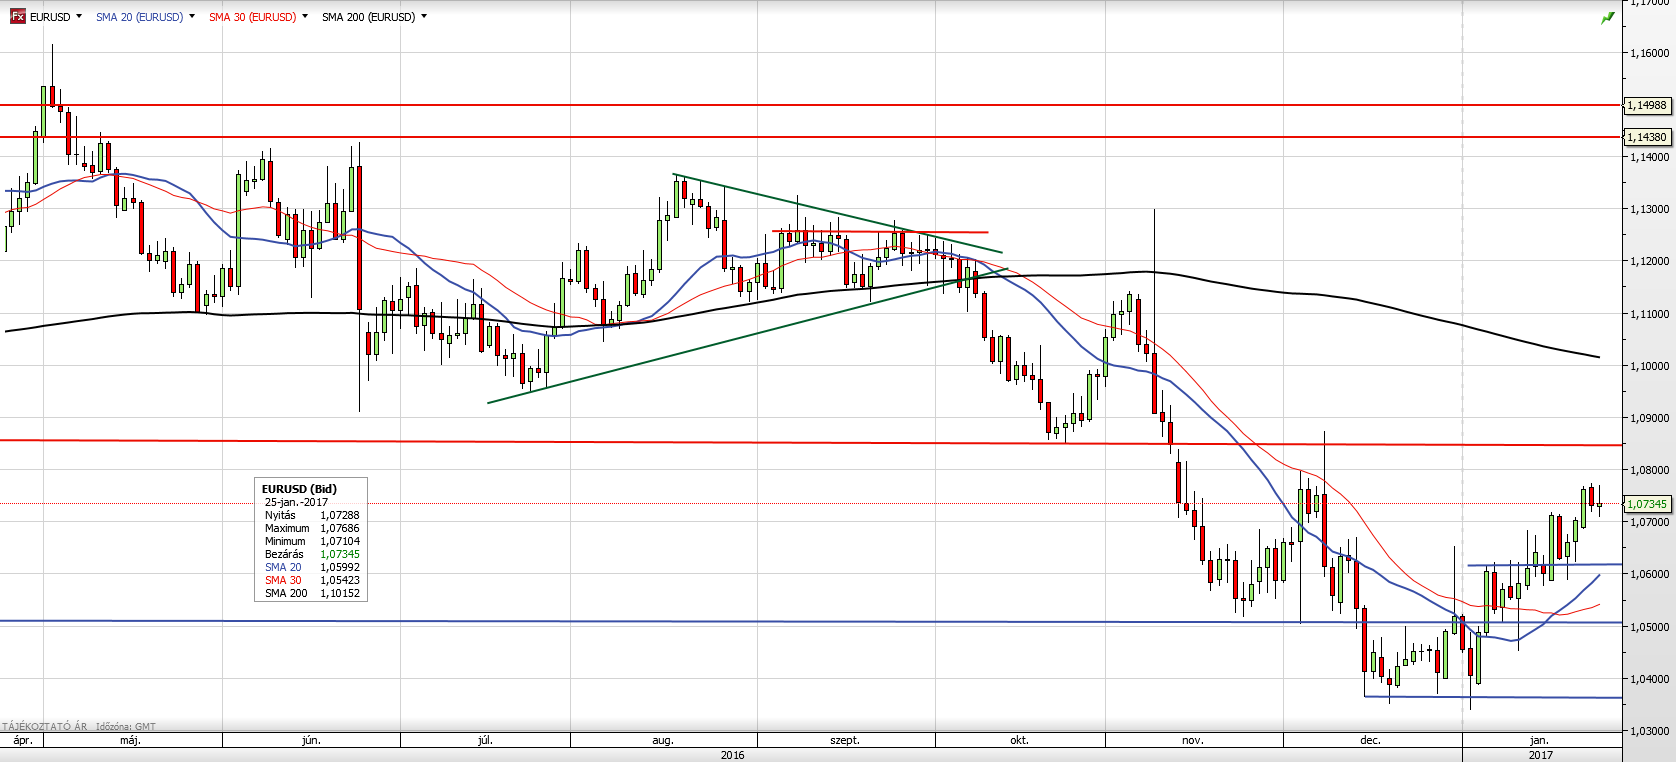This screenshot has width=1676, height=762.
Task: Click the okt. month label on time axis
Action: (x=1019, y=740)
